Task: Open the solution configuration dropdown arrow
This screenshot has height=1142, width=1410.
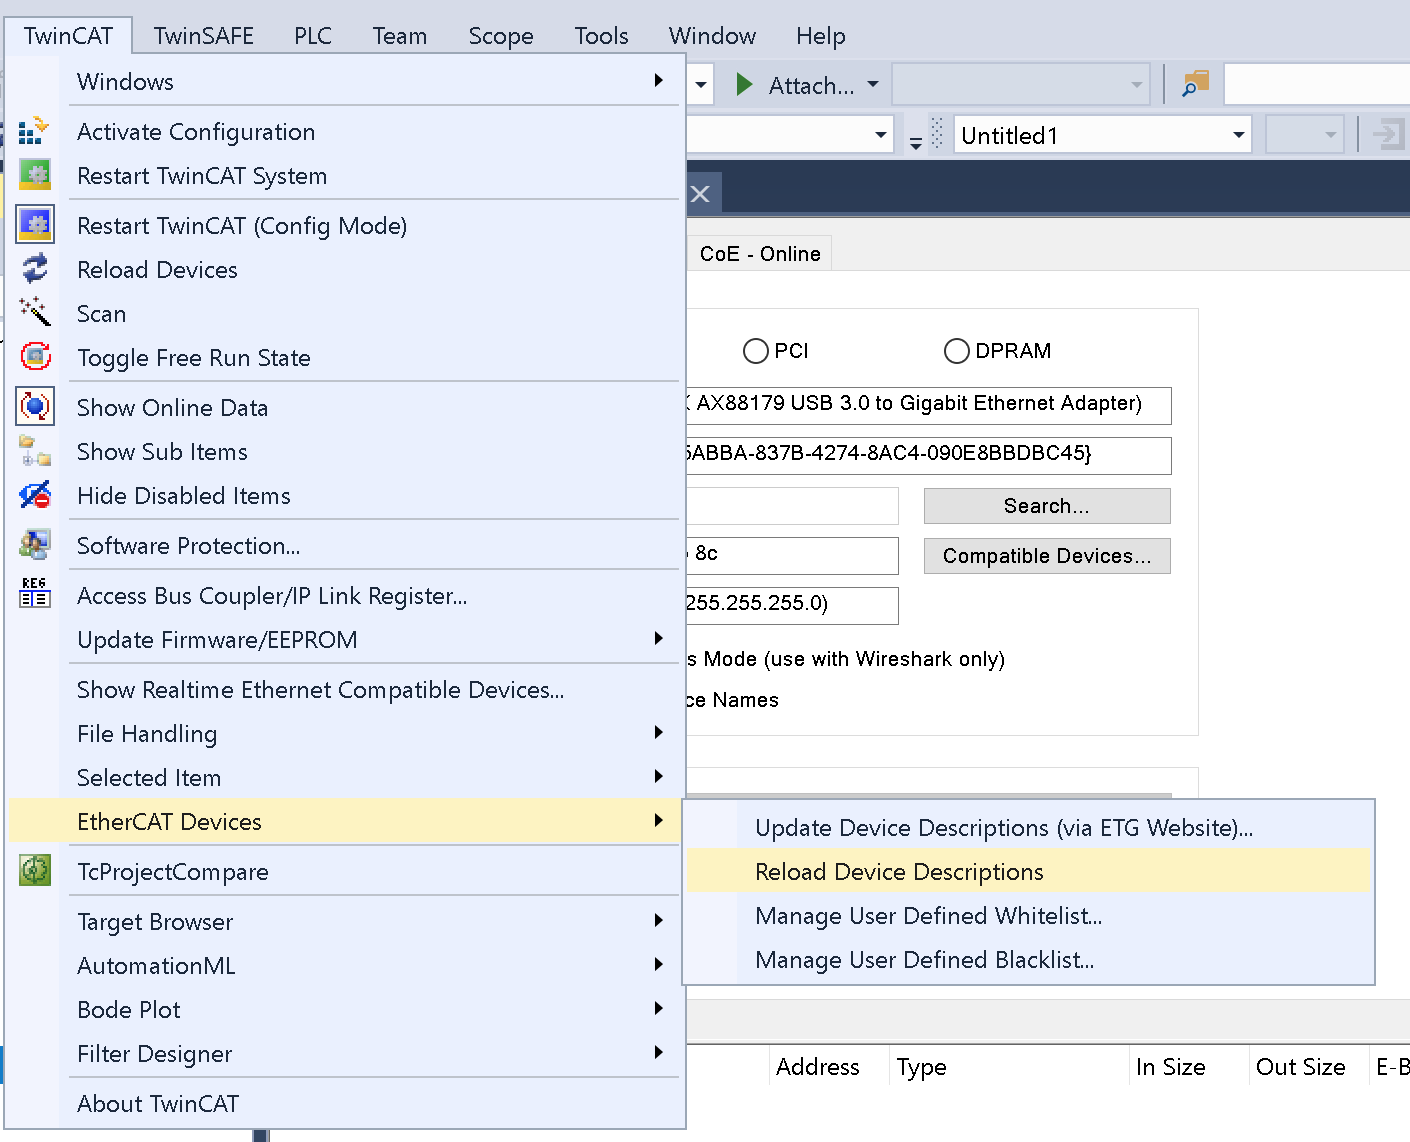Action: tap(701, 84)
